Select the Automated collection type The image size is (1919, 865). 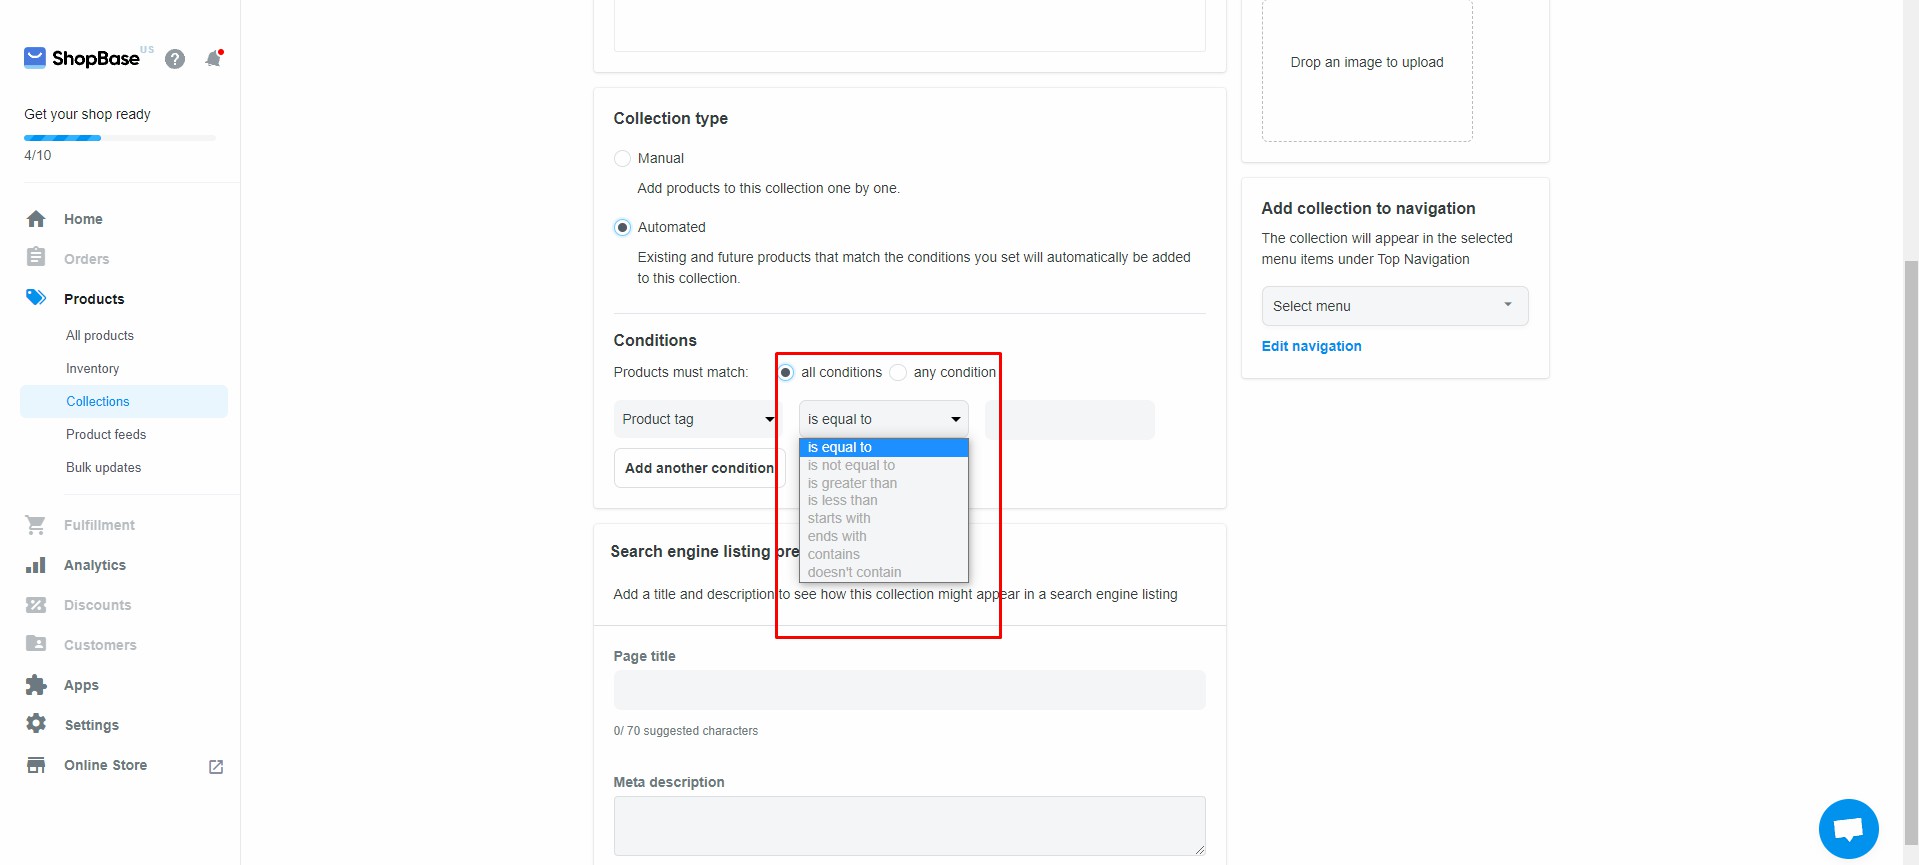tap(622, 228)
